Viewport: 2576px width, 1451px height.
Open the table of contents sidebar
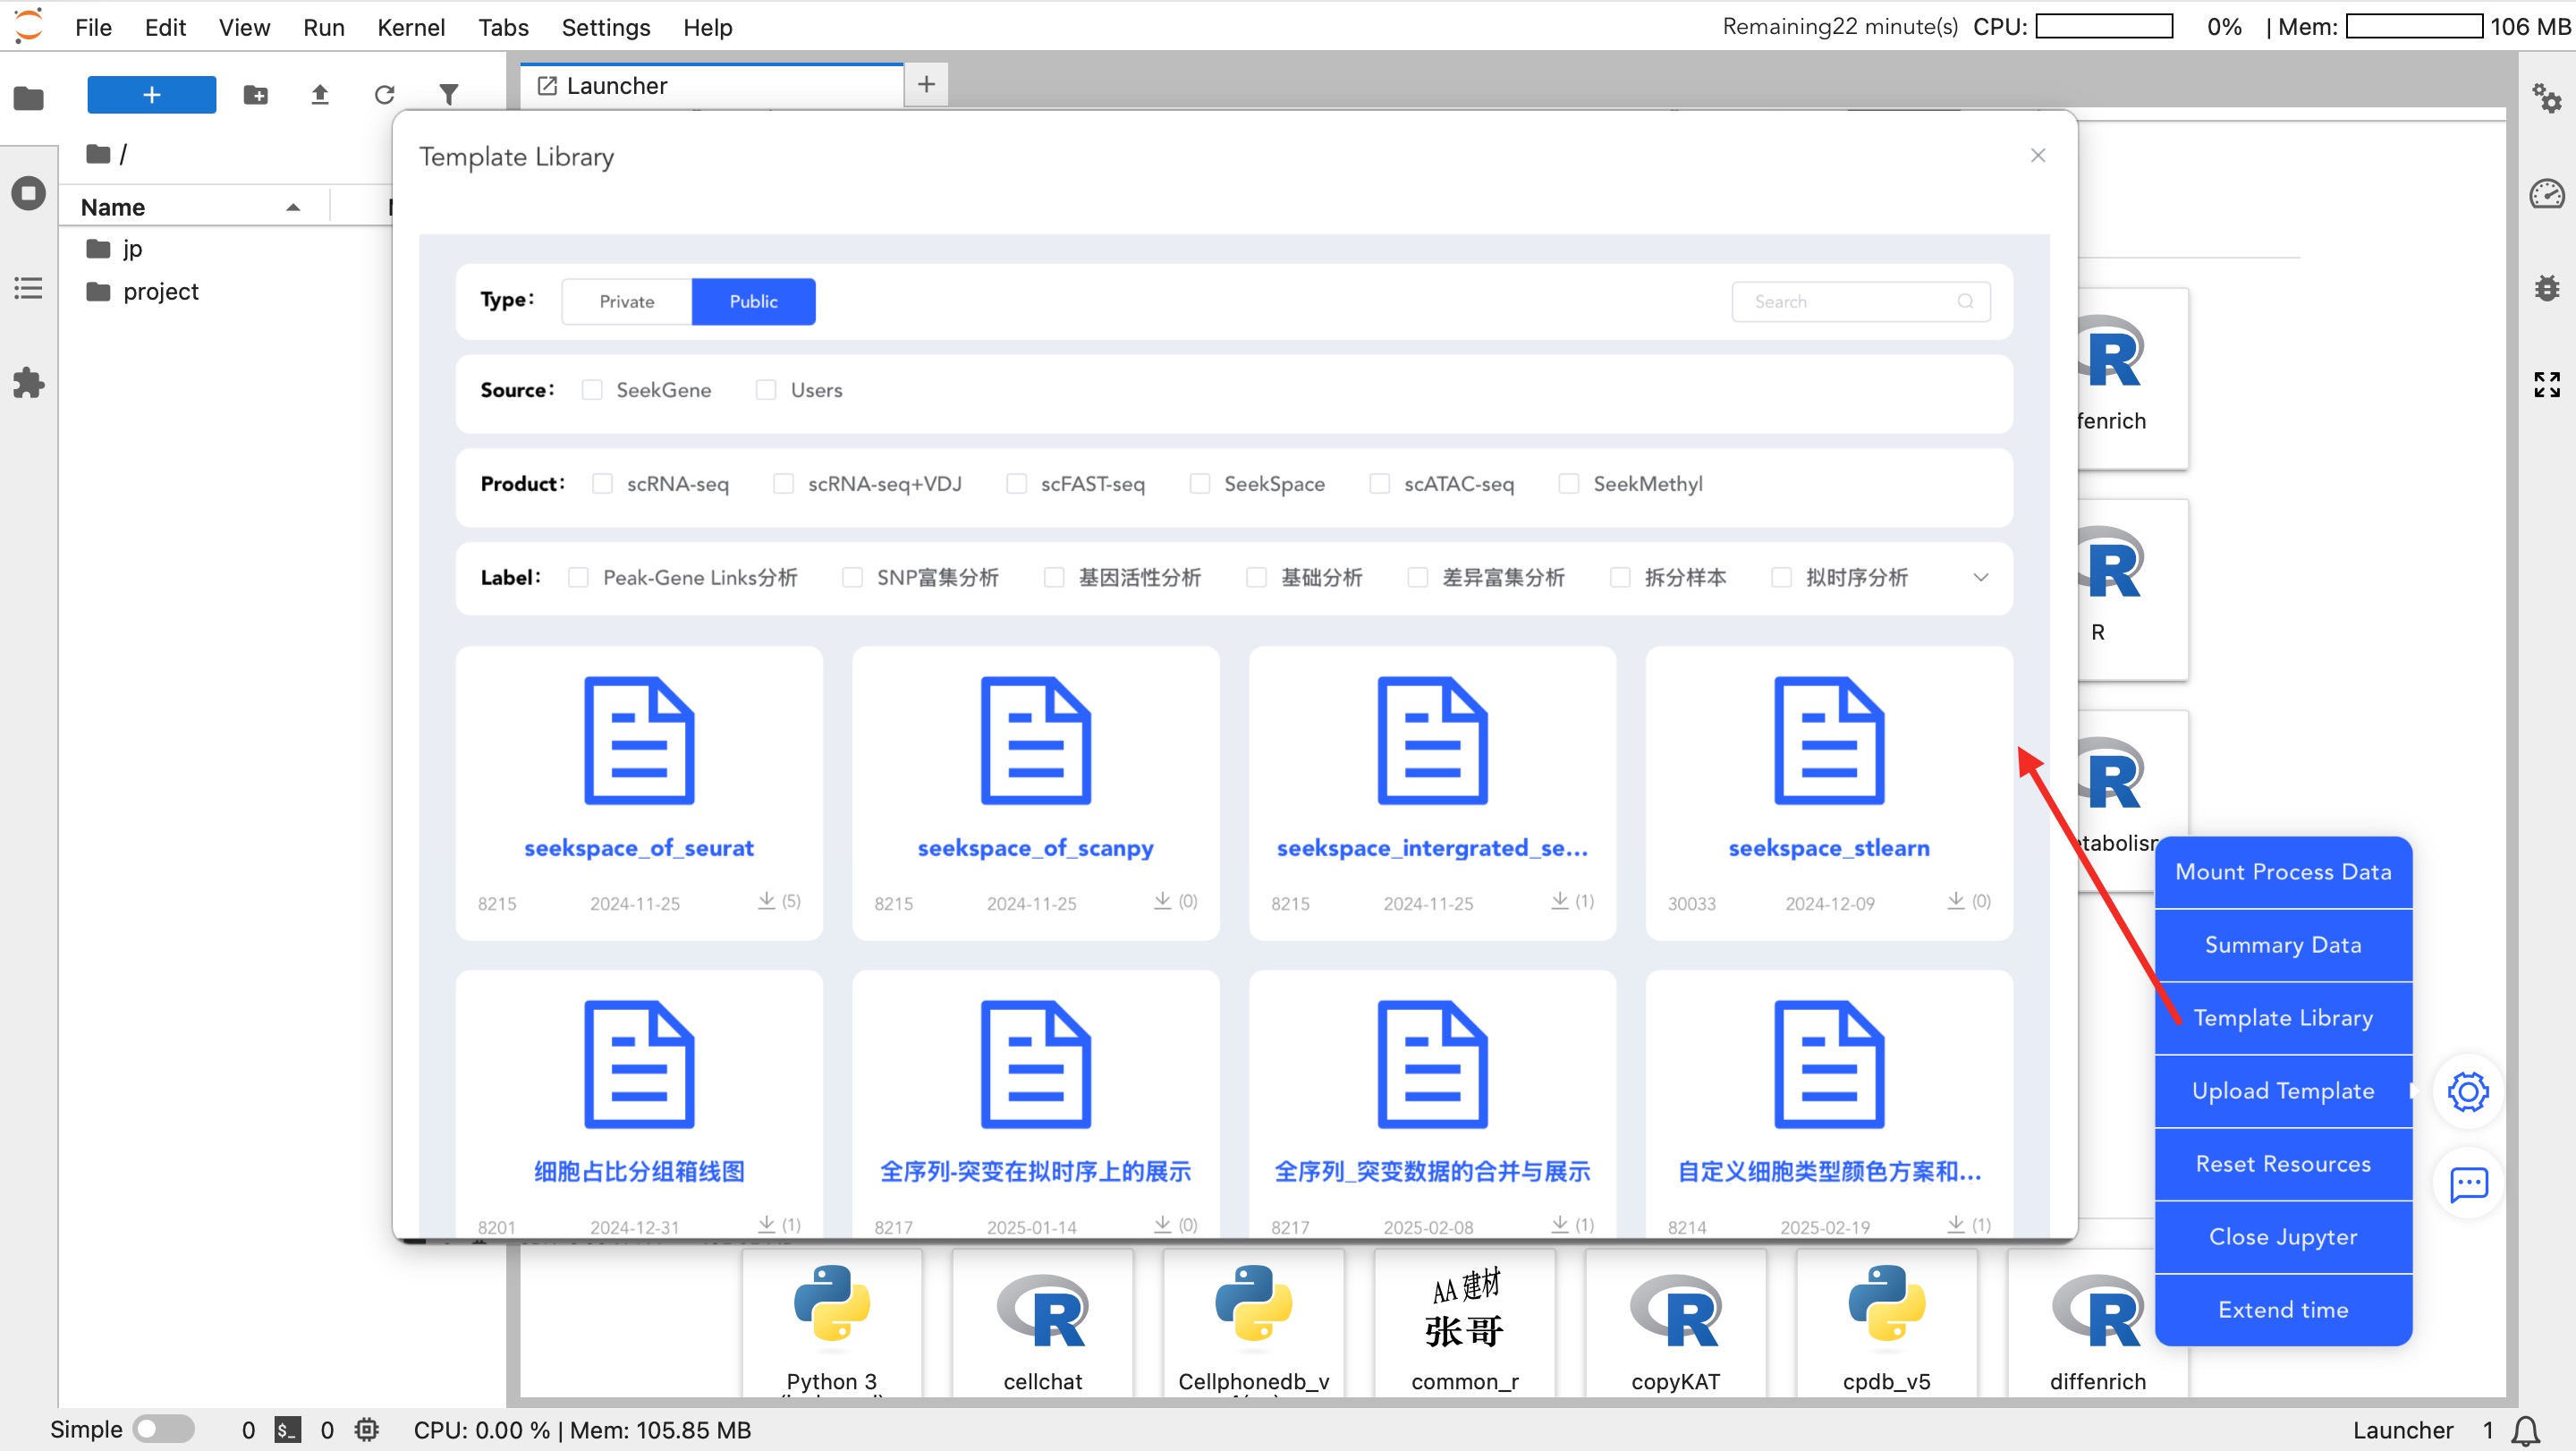[28, 289]
